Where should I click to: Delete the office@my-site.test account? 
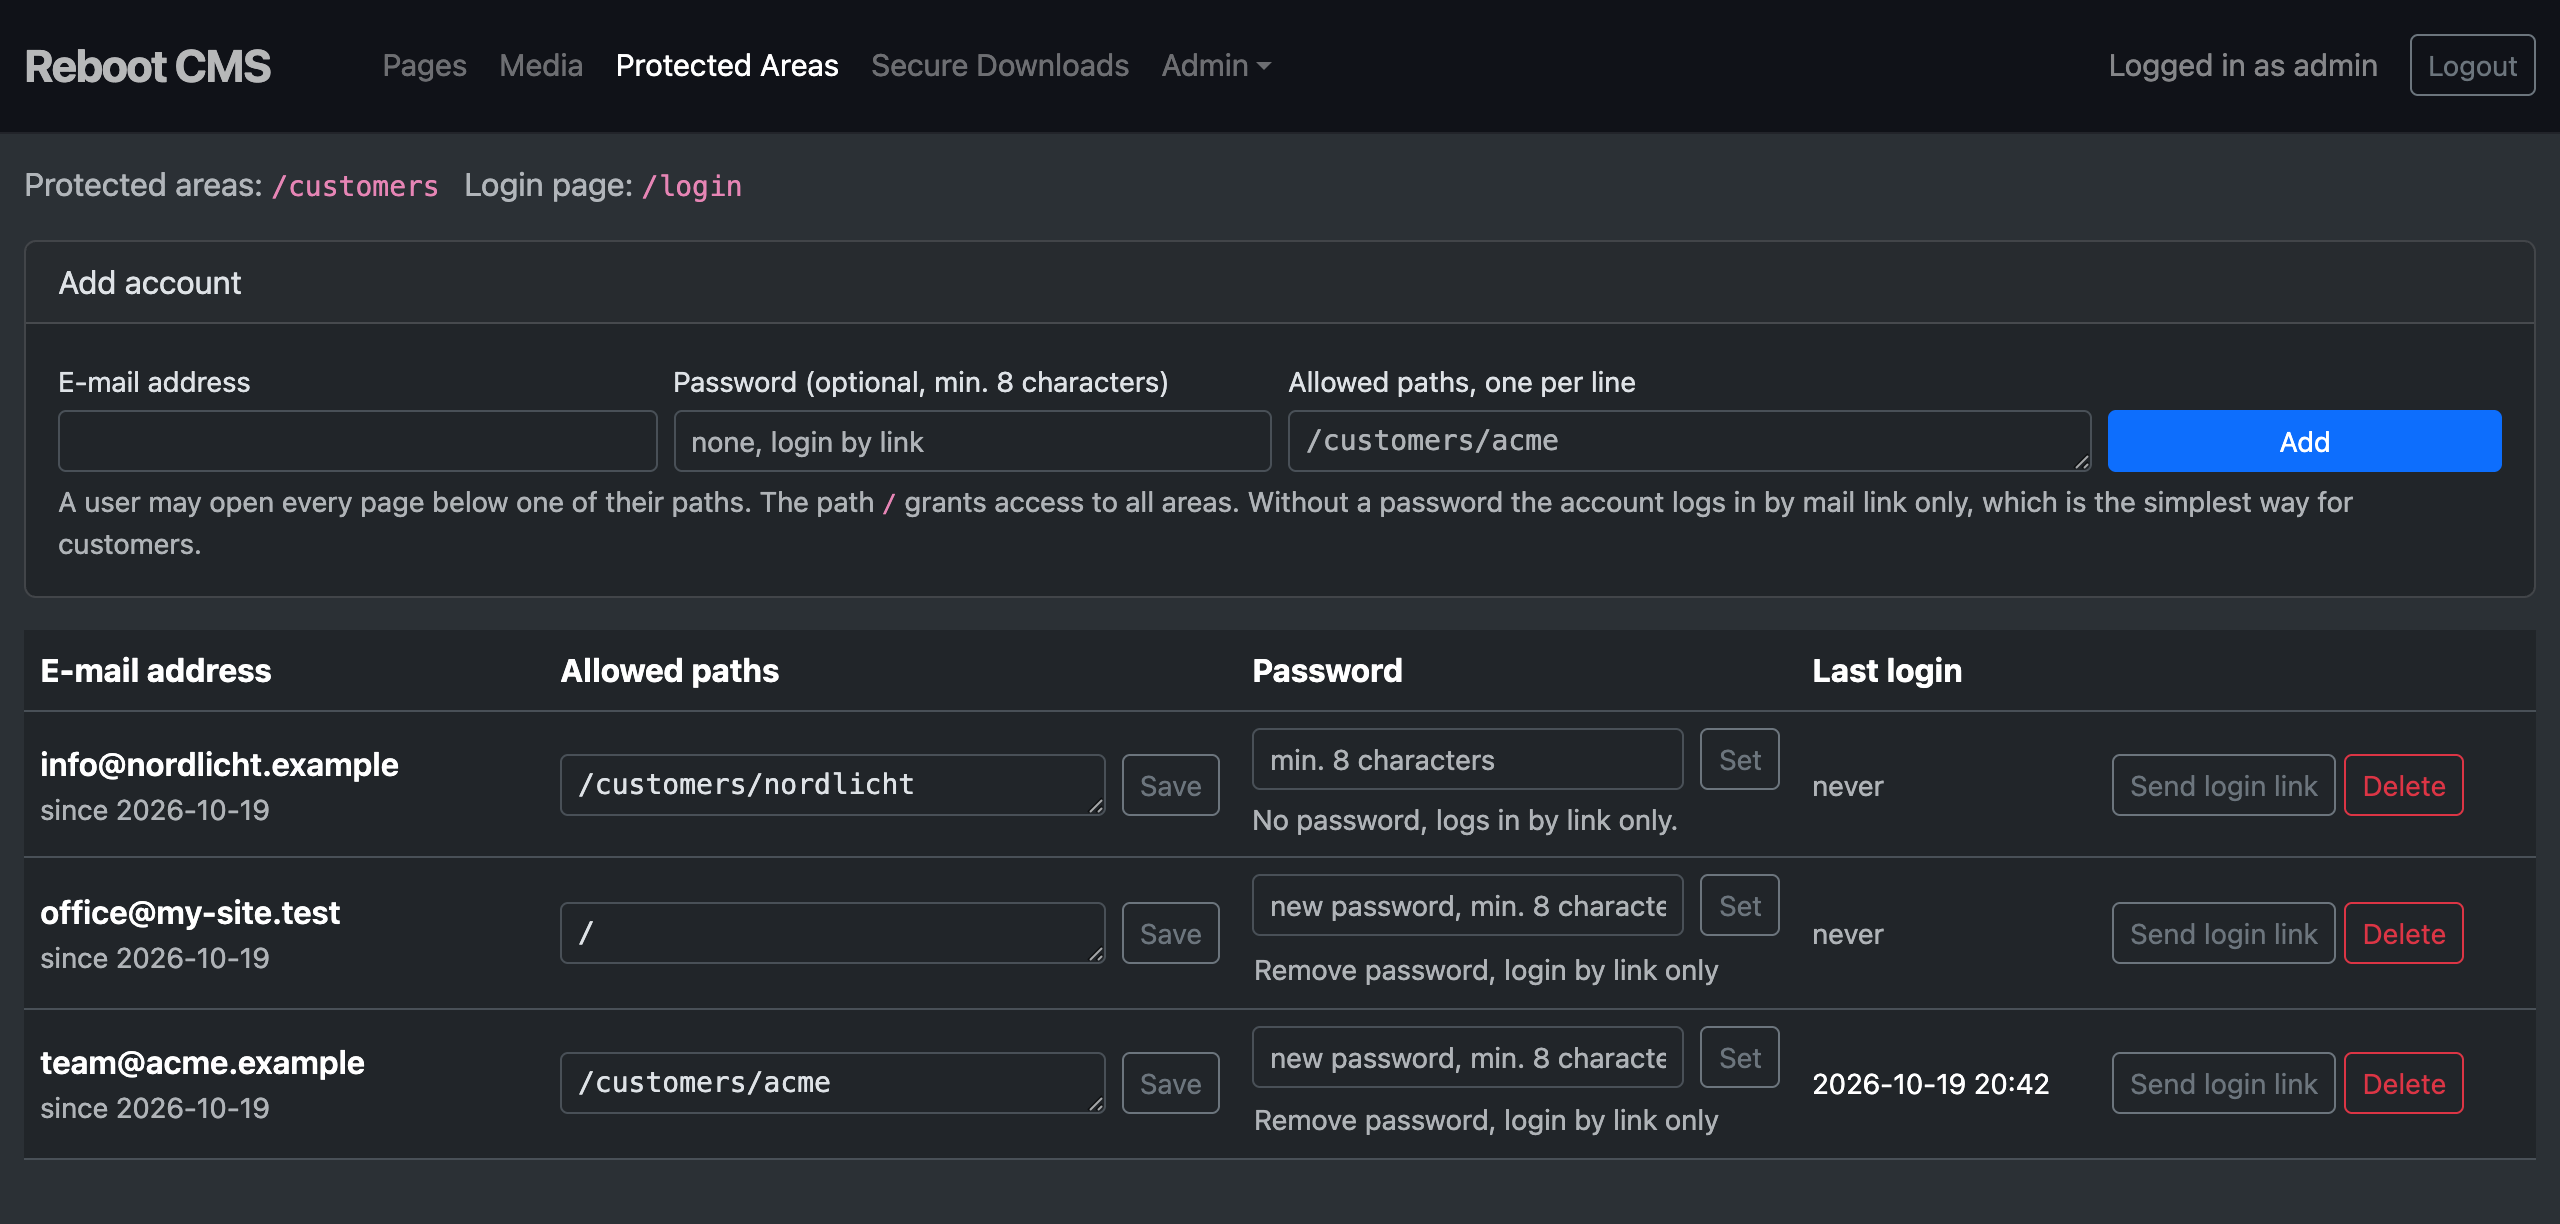coord(2404,933)
